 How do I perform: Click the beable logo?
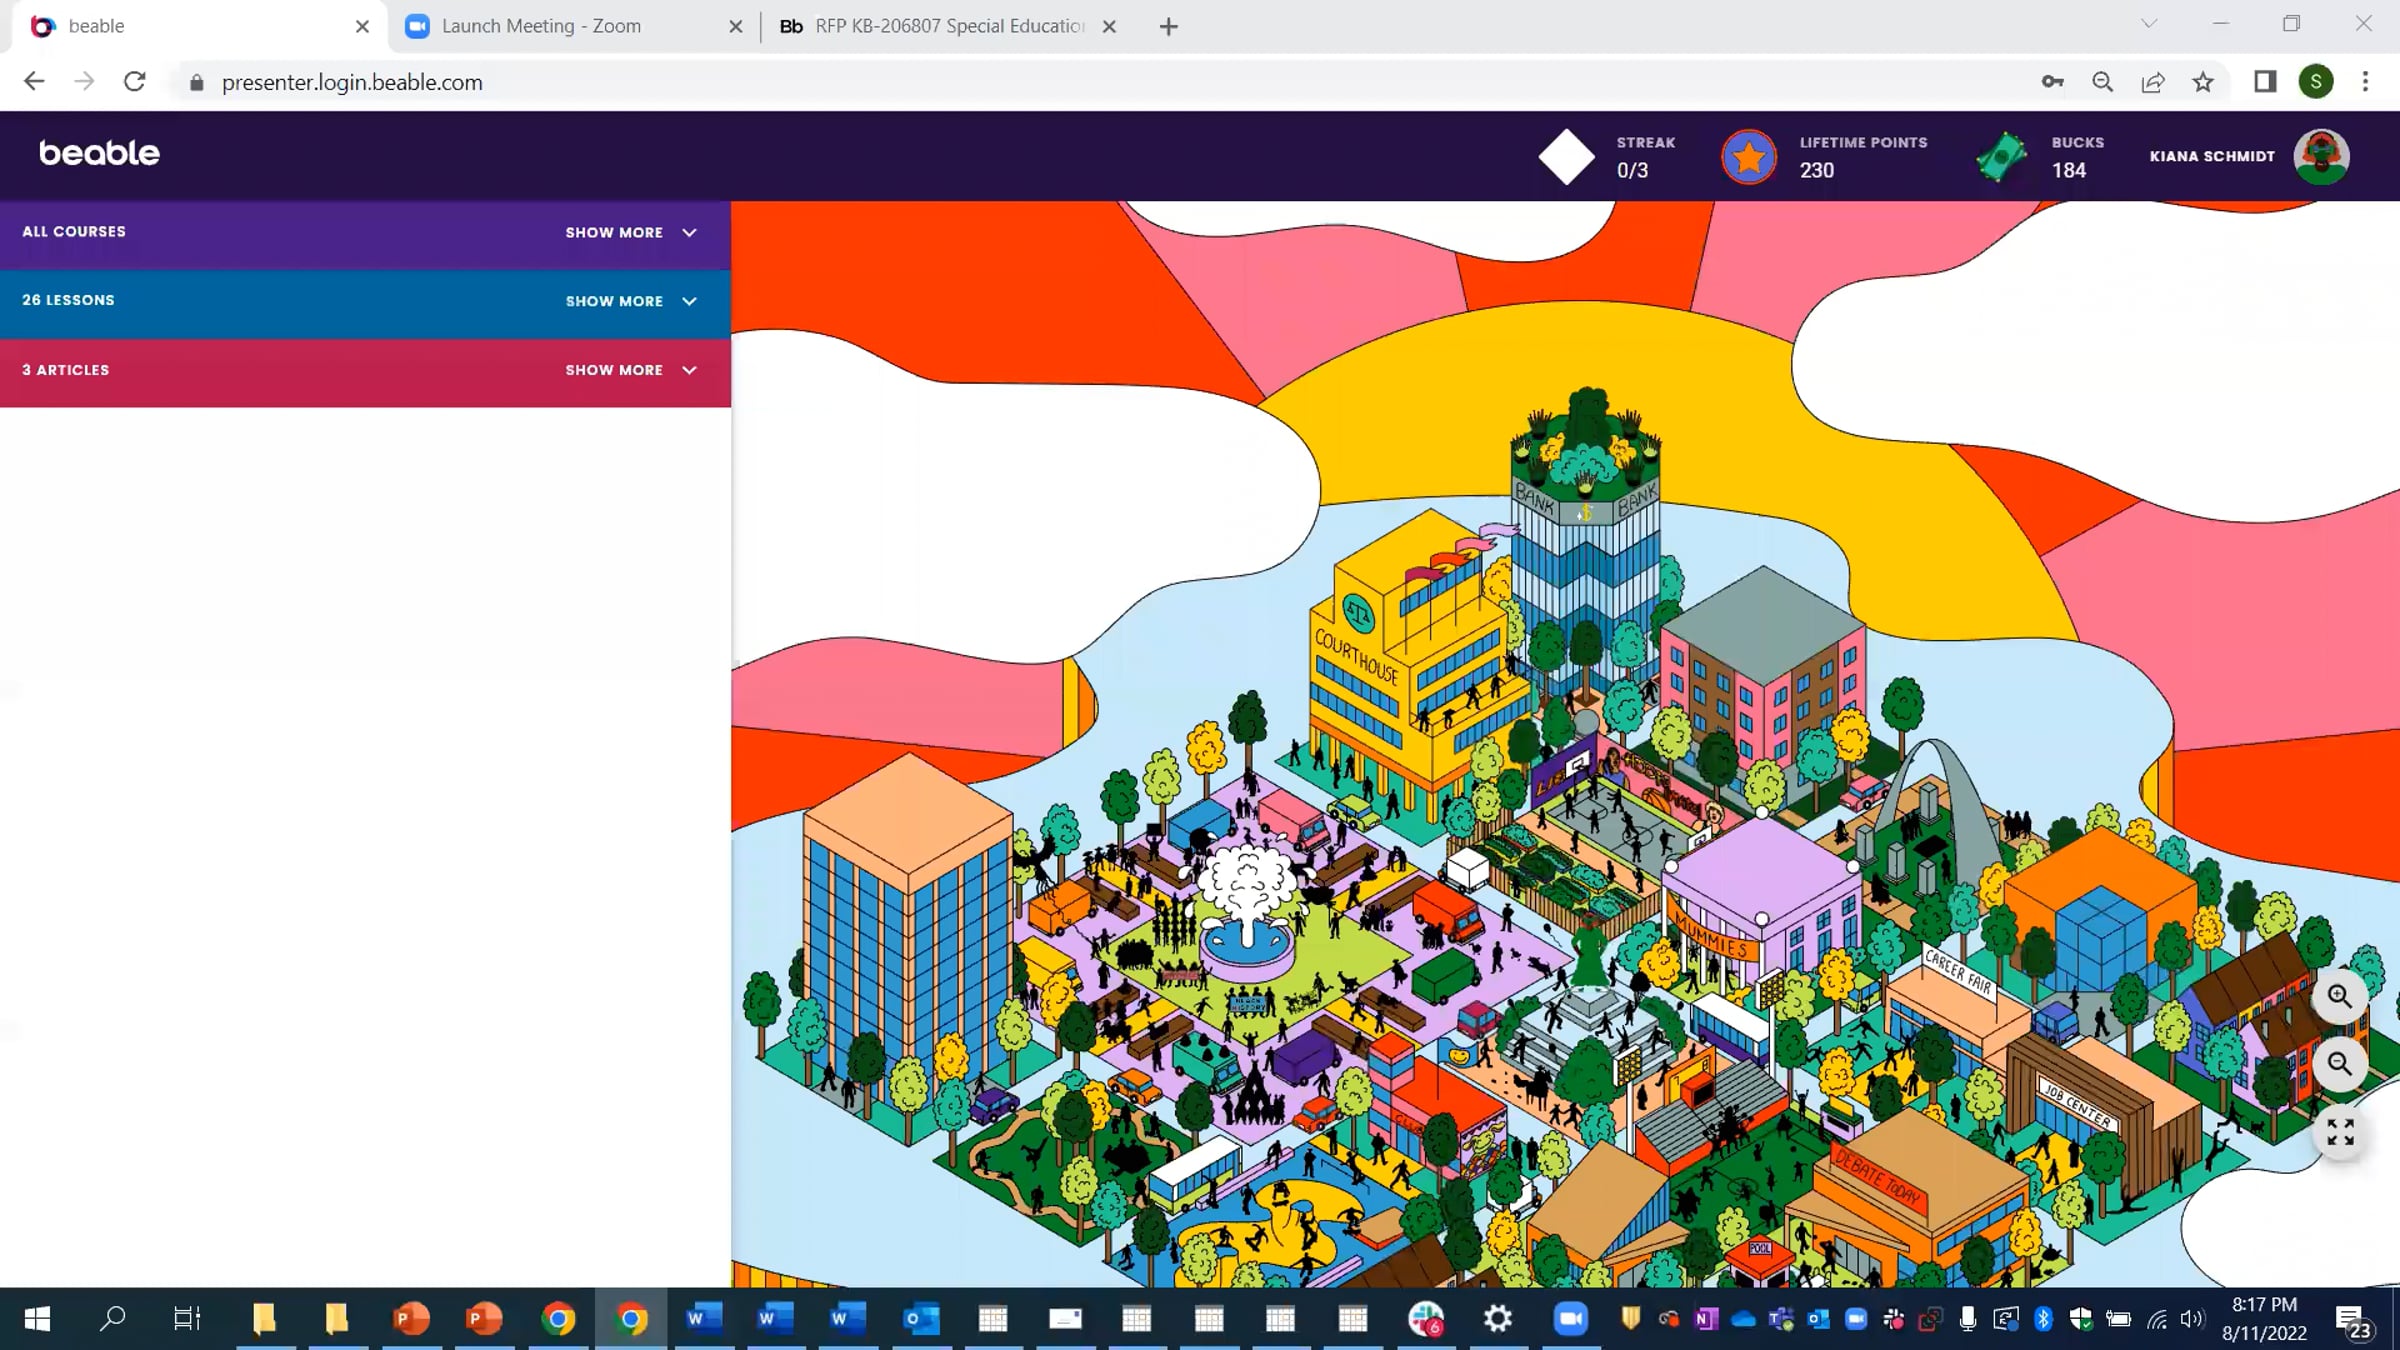(99, 153)
